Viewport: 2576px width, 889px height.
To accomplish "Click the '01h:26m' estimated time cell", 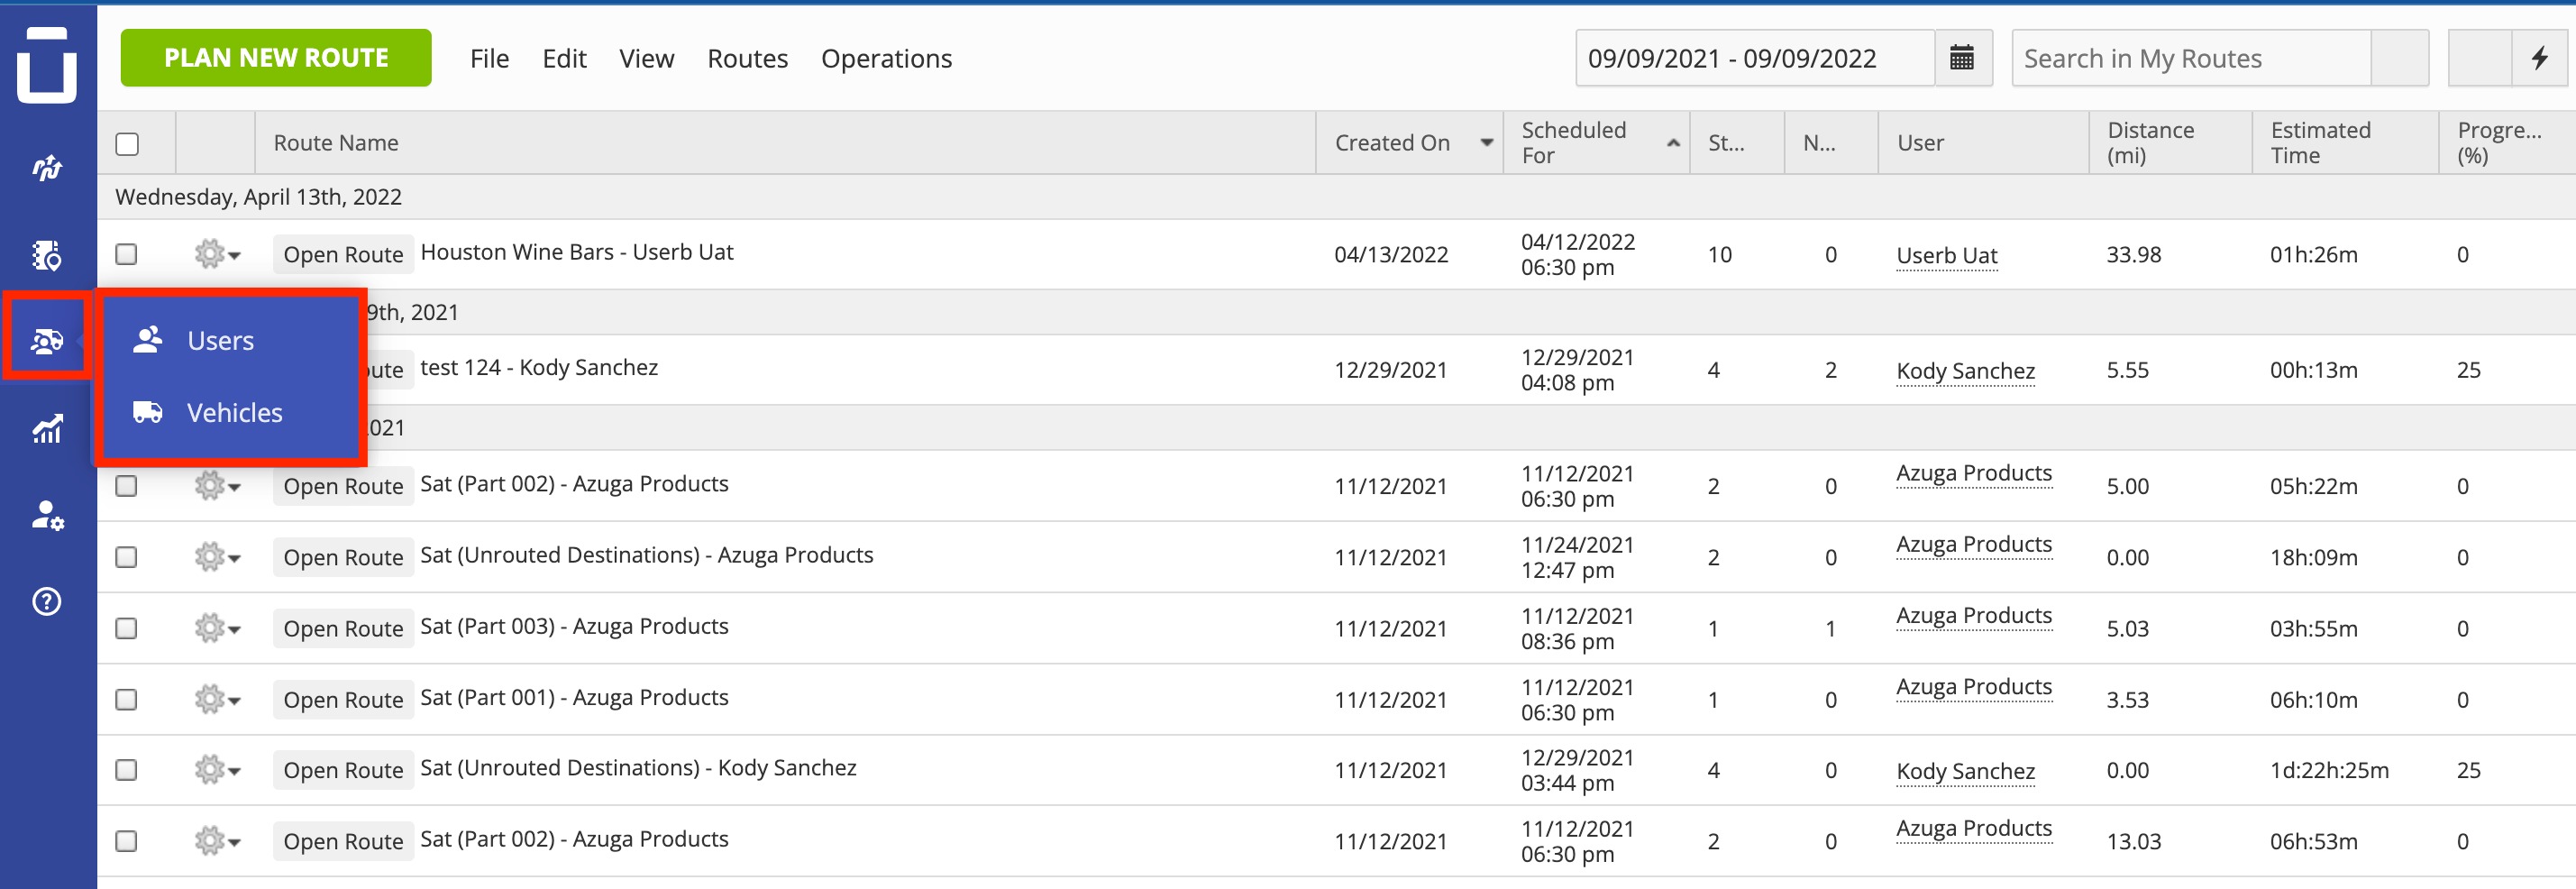I will 2313,255.
